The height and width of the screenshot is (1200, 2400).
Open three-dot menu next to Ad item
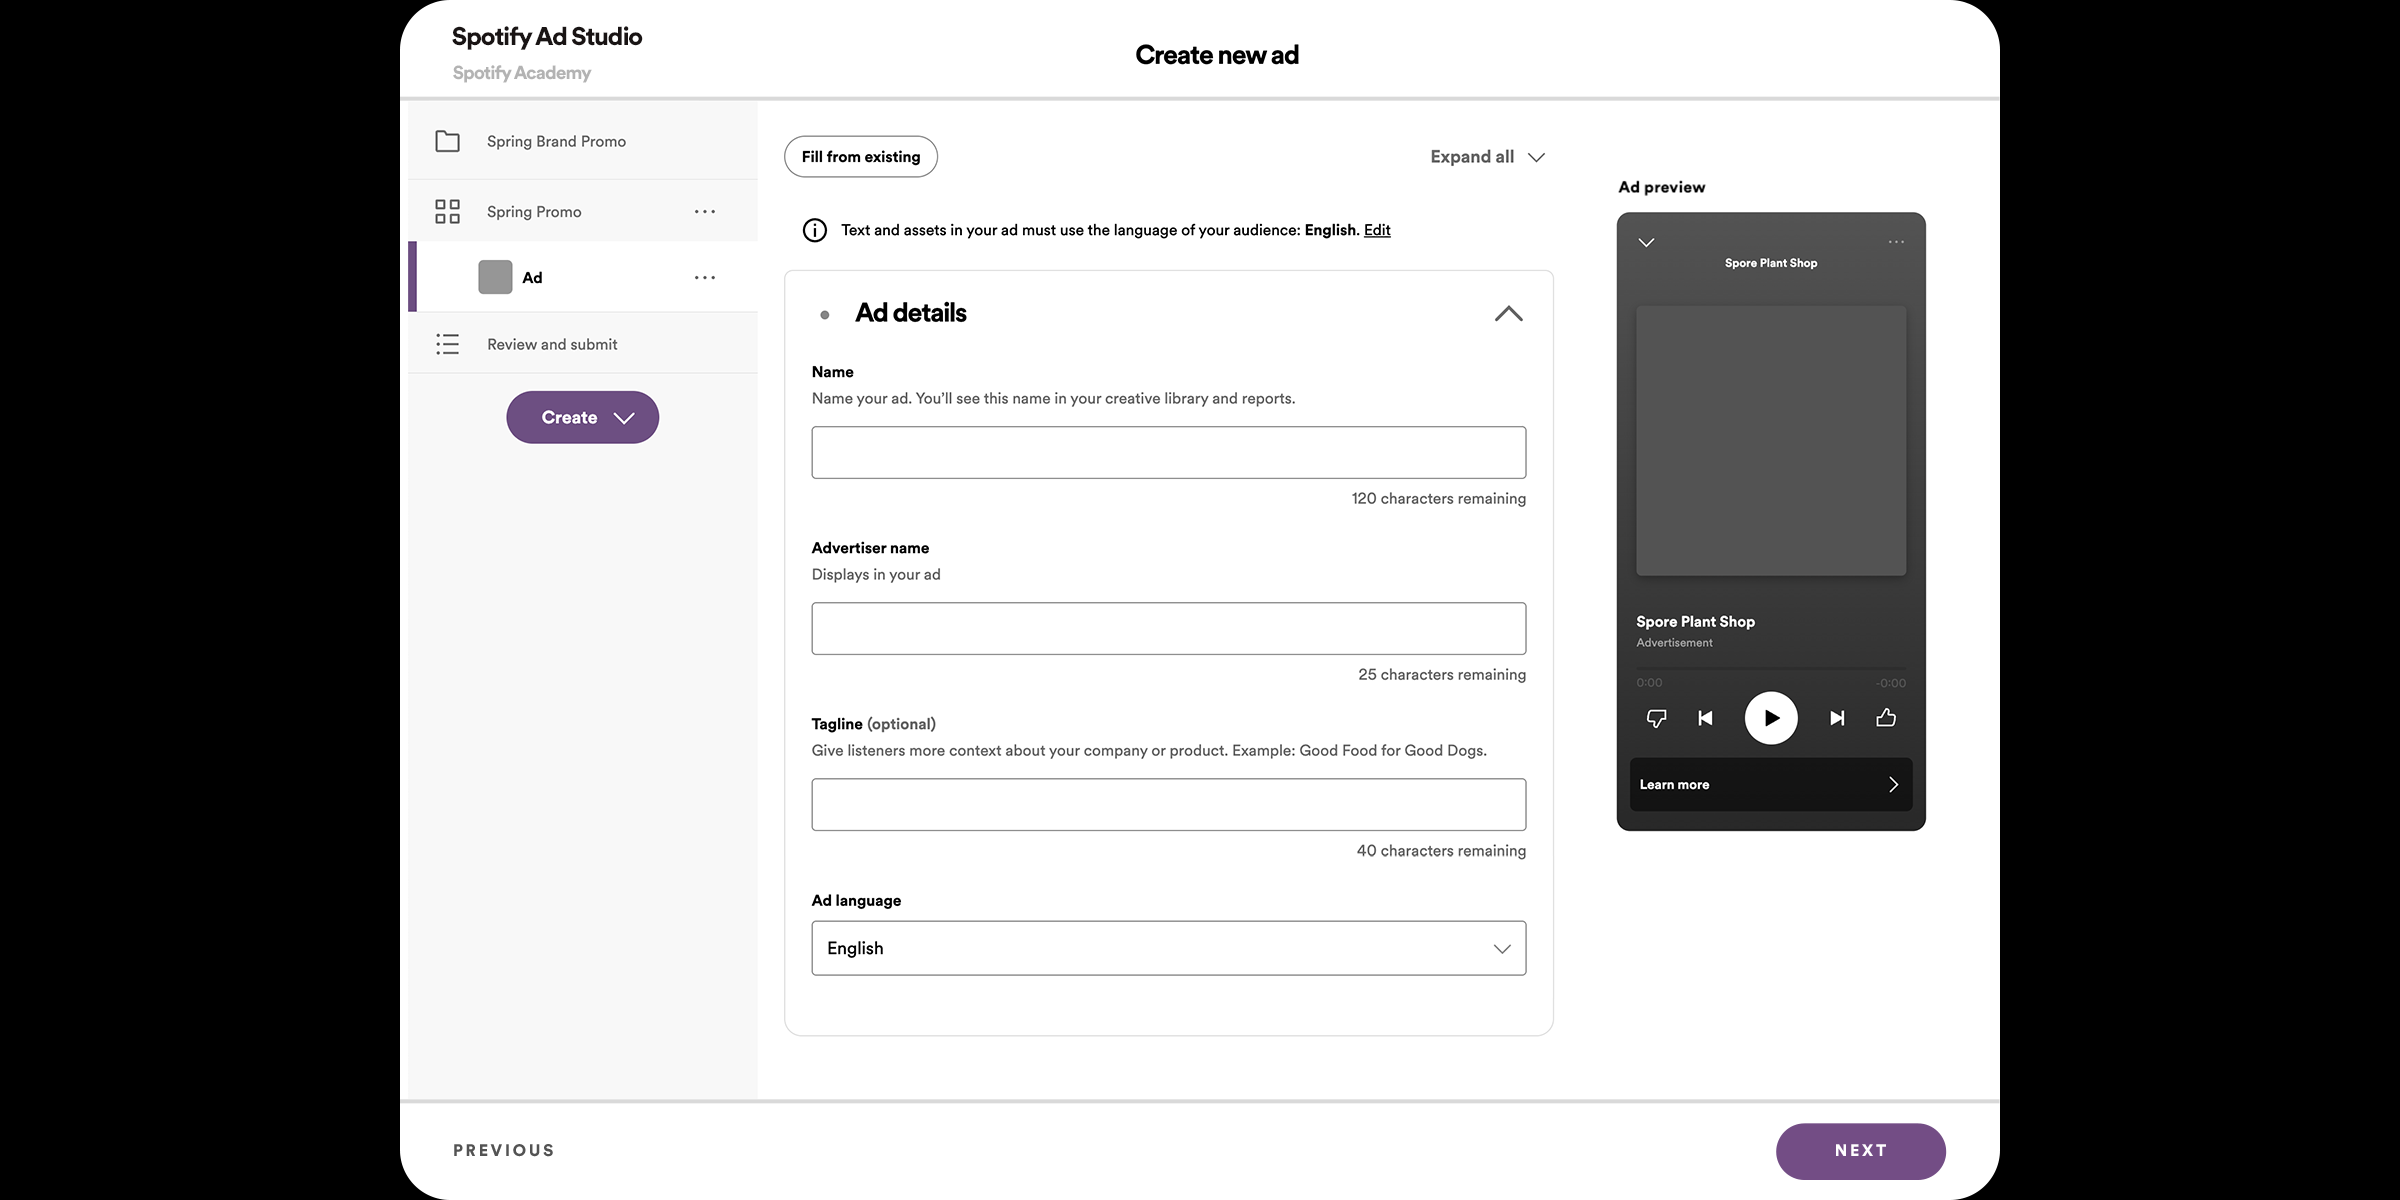pos(705,278)
